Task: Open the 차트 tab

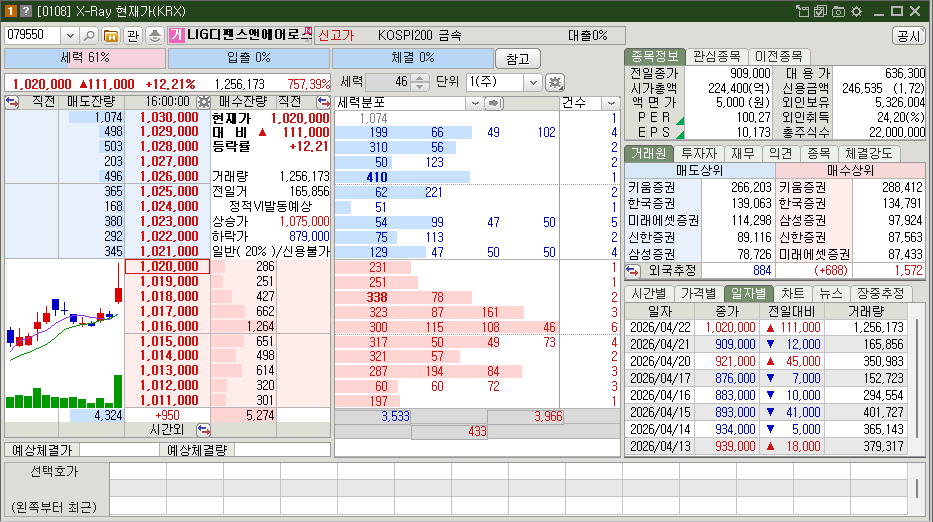Action: point(793,293)
